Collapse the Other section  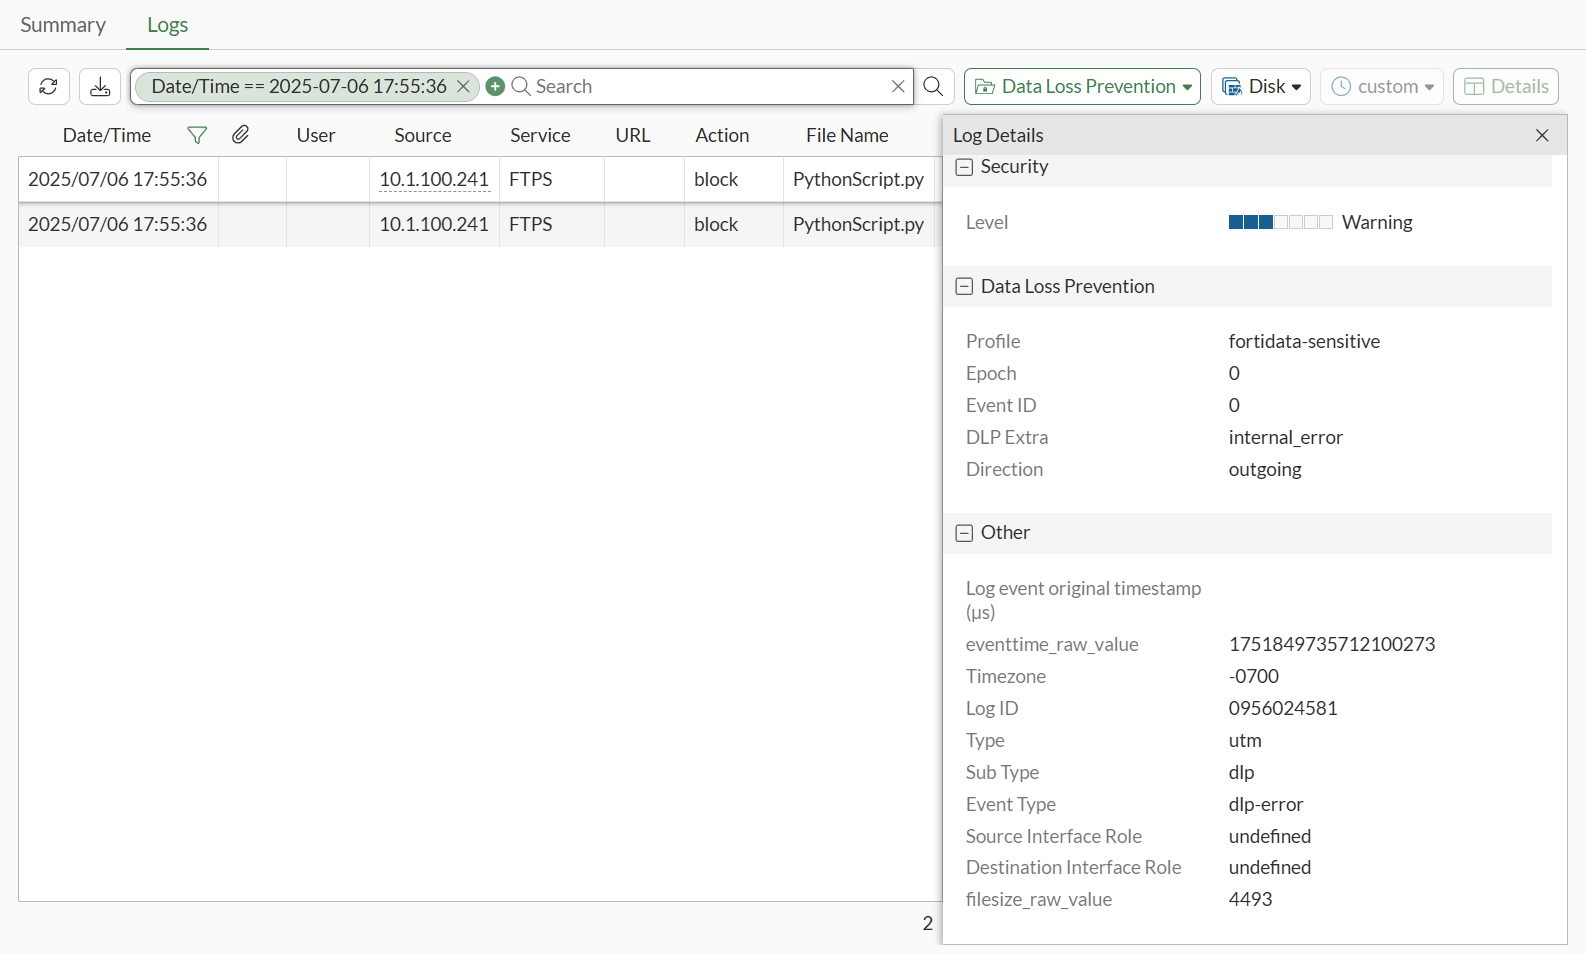964,533
